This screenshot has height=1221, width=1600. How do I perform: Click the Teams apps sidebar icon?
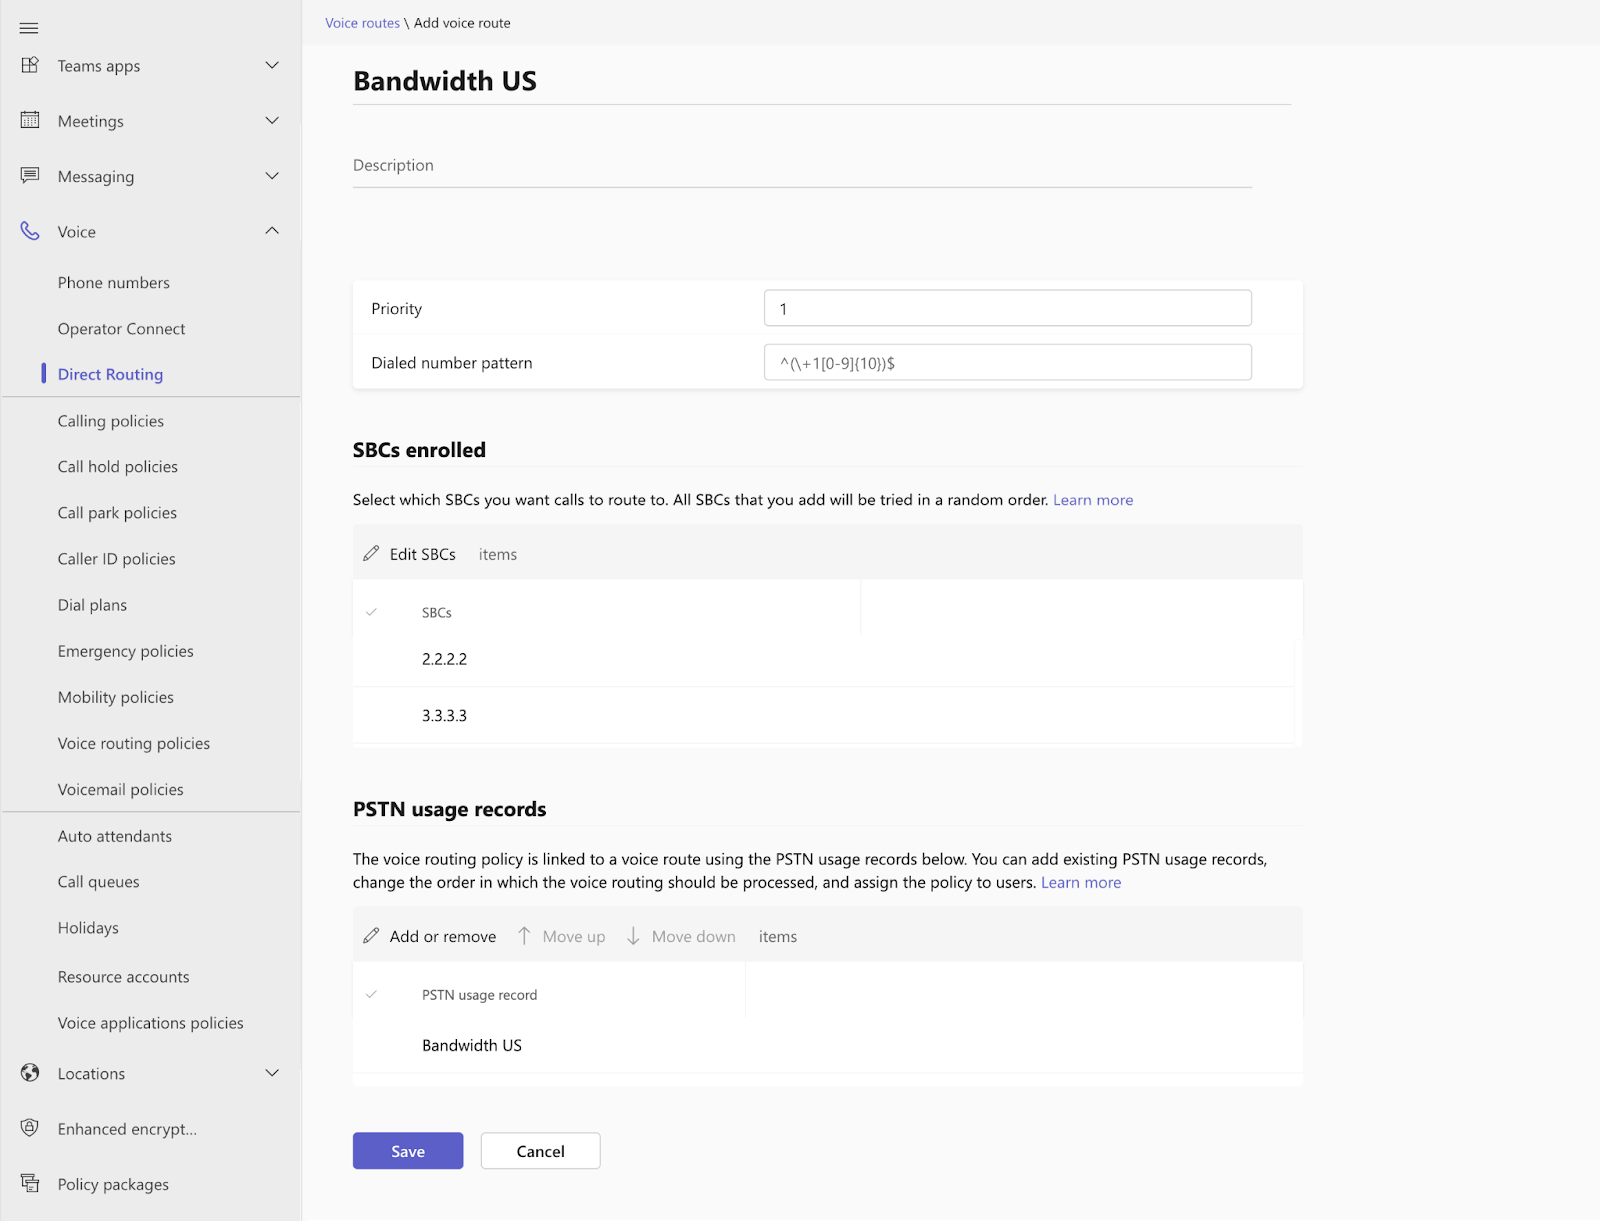(x=30, y=65)
